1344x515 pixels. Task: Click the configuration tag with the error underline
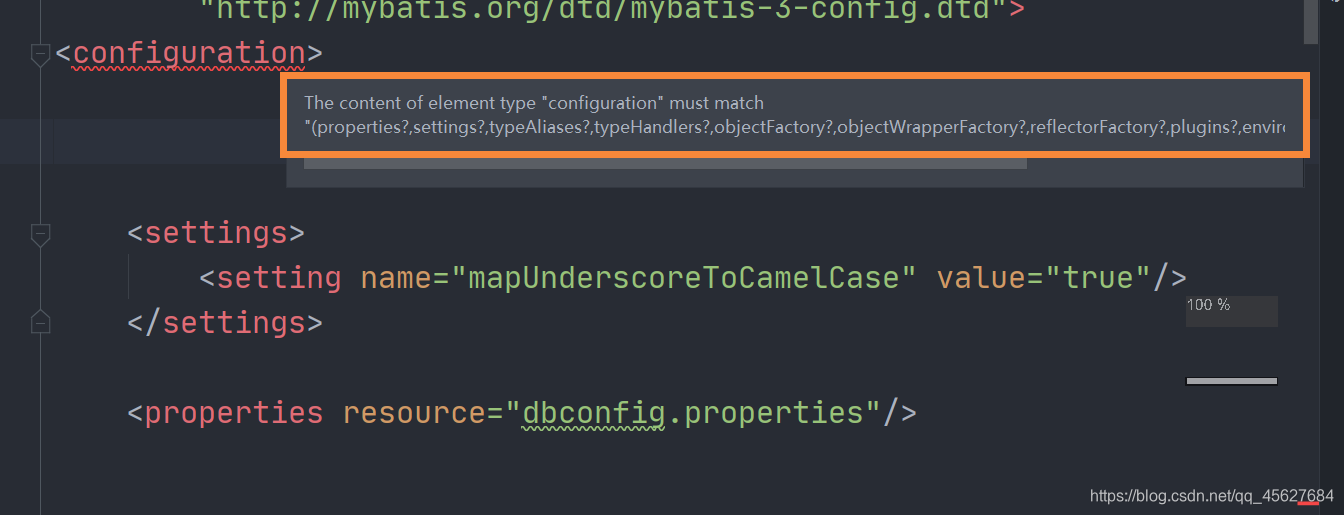[x=189, y=53]
